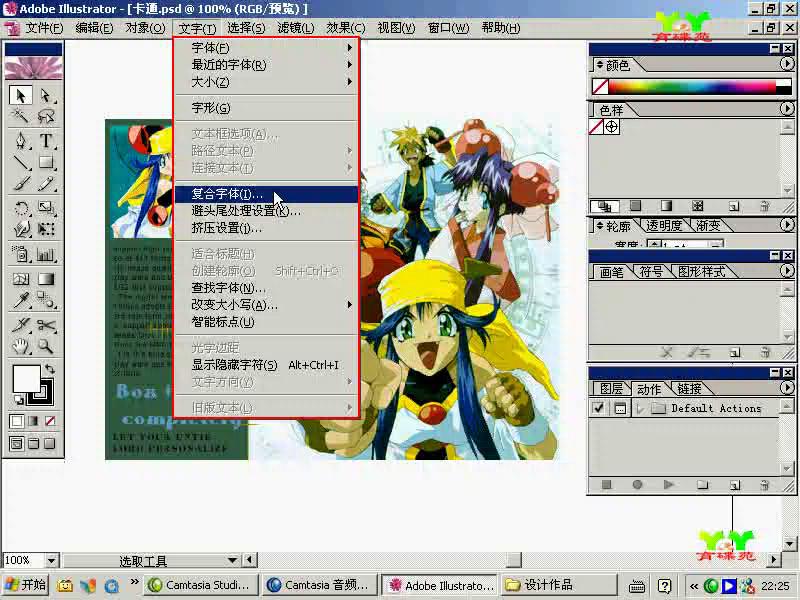Switch to Standard Screen Mode
Image resolution: width=800 pixels, height=600 pixels.
coord(16,443)
